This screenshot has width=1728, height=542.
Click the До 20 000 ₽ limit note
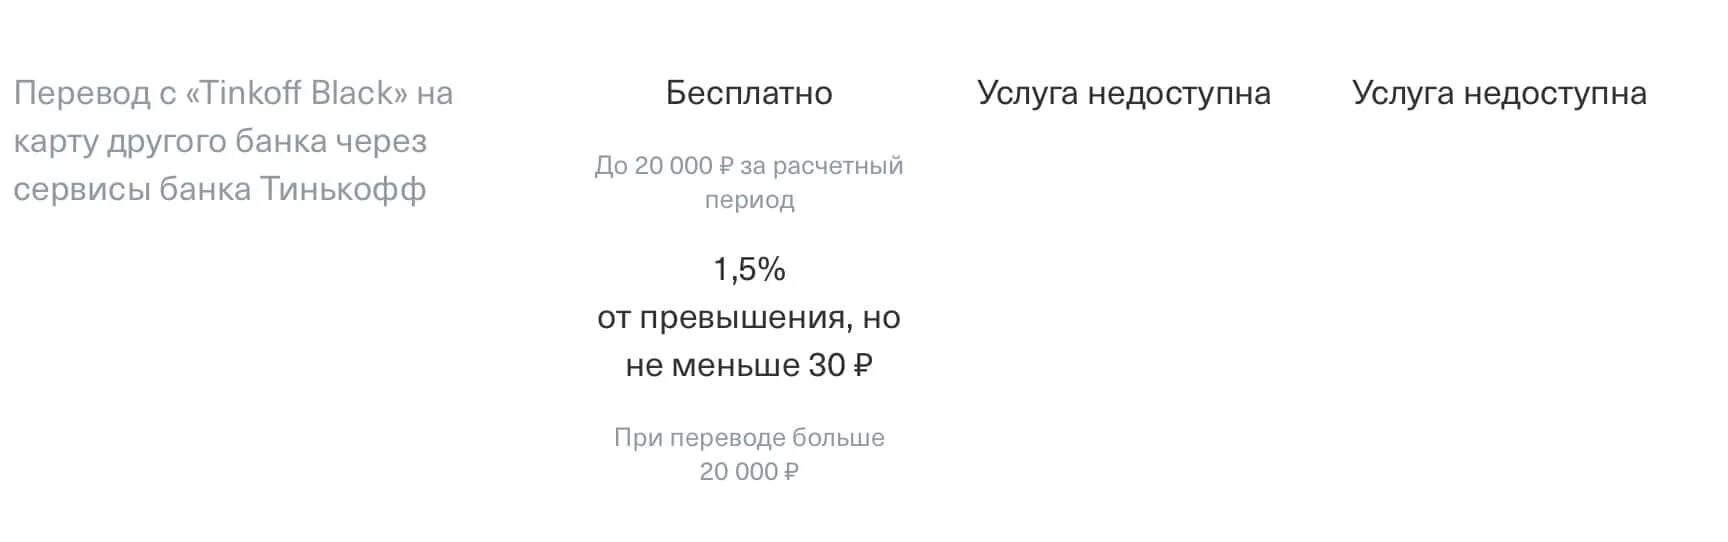[x=664, y=165]
